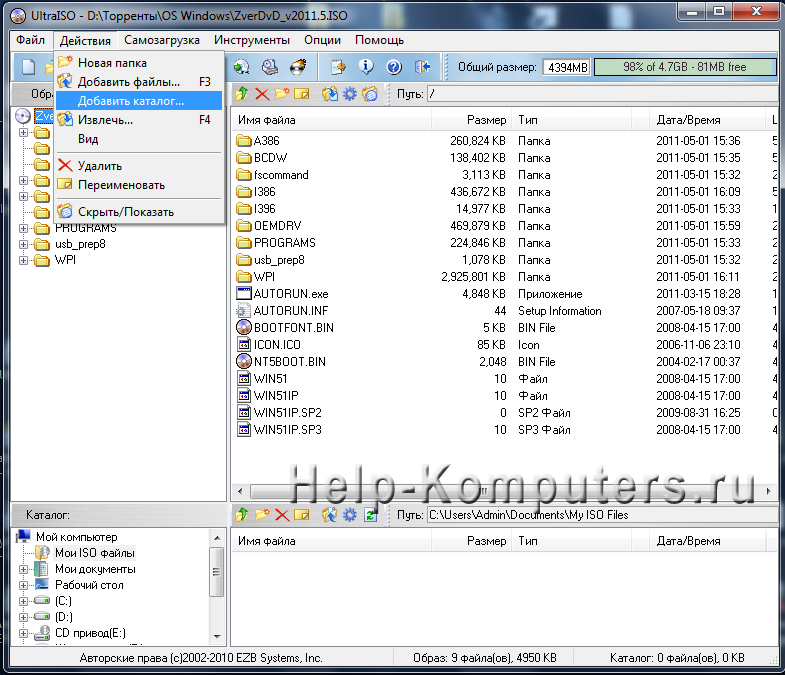Click the horizontal scrollbar thumb in image list
The image size is (785, 675).
coord(481,491)
